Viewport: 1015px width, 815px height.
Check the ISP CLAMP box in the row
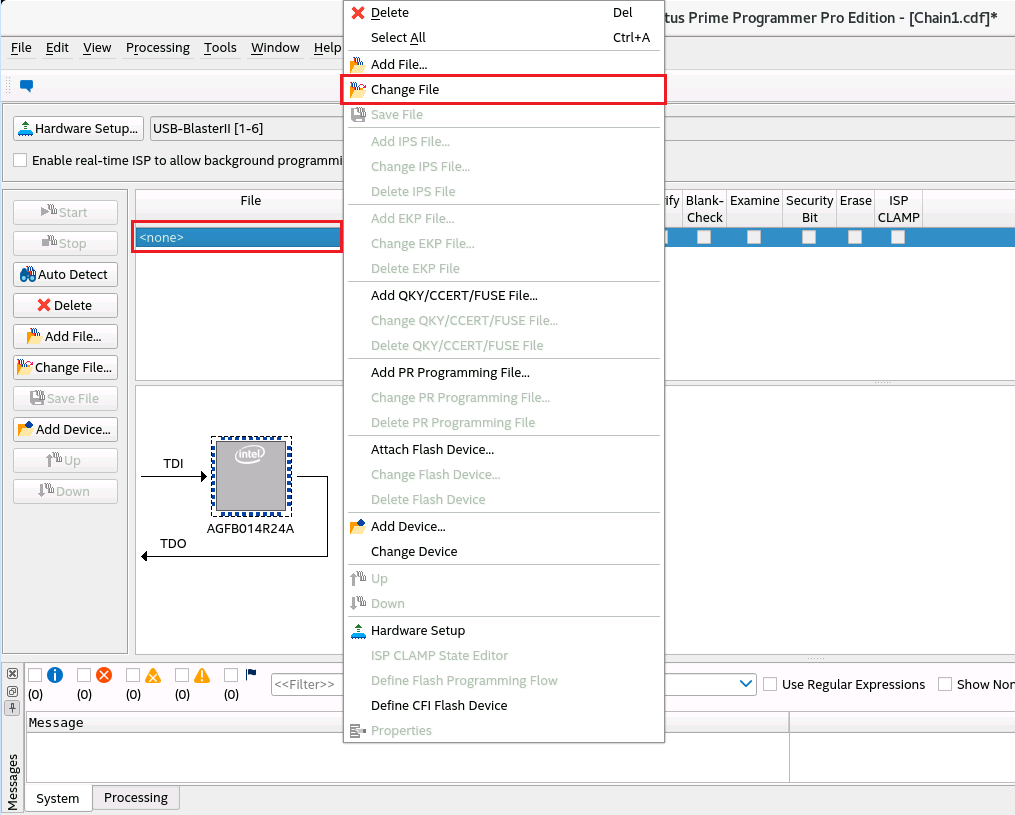tap(898, 237)
